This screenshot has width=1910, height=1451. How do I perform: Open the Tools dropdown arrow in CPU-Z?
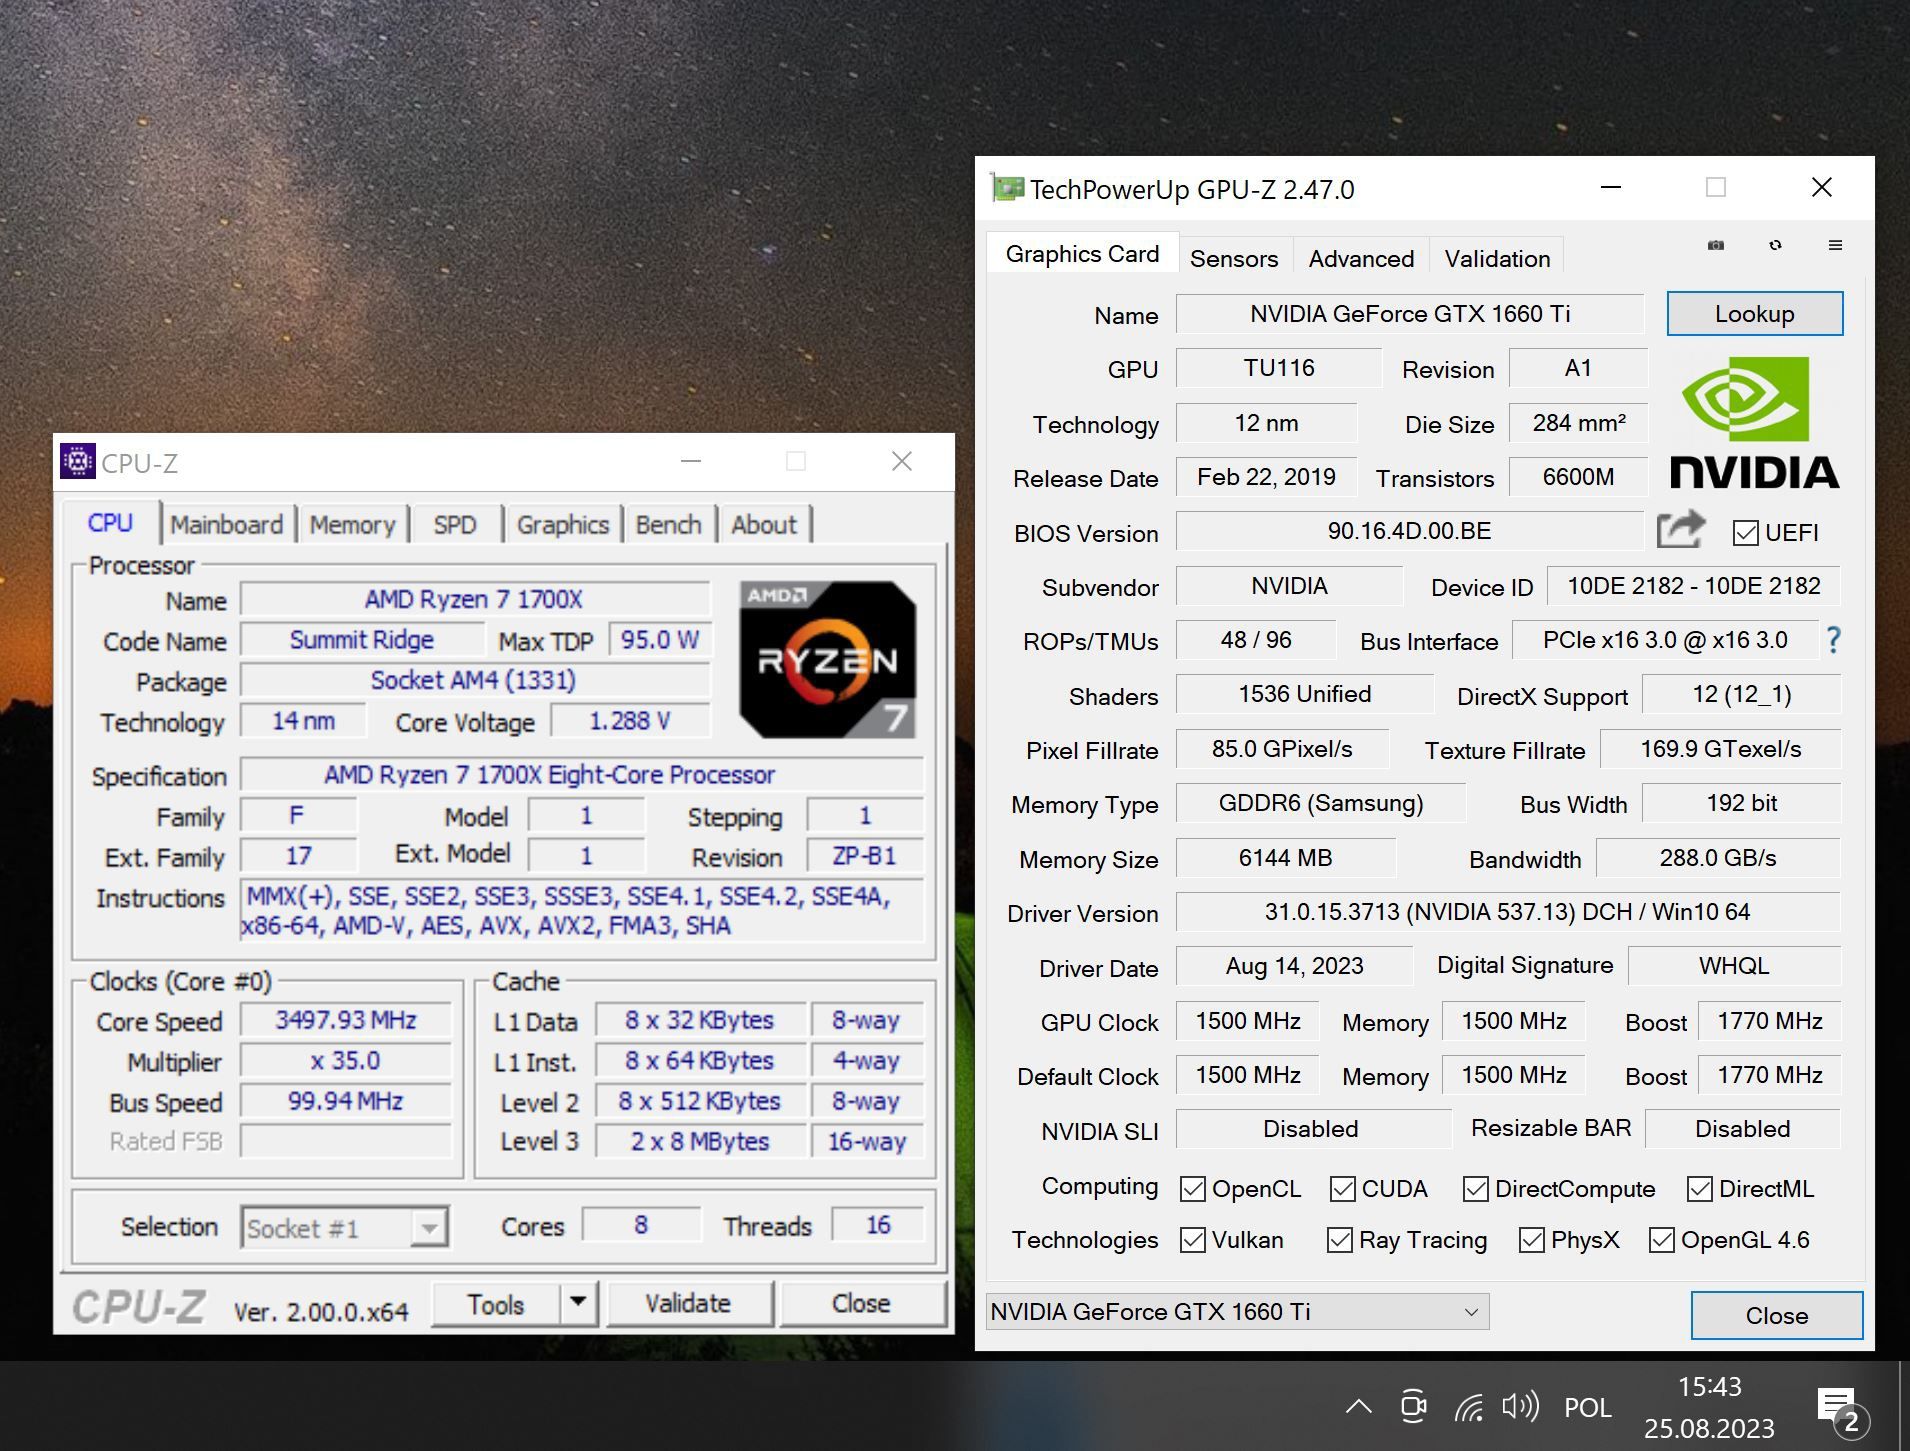tap(577, 1303)
